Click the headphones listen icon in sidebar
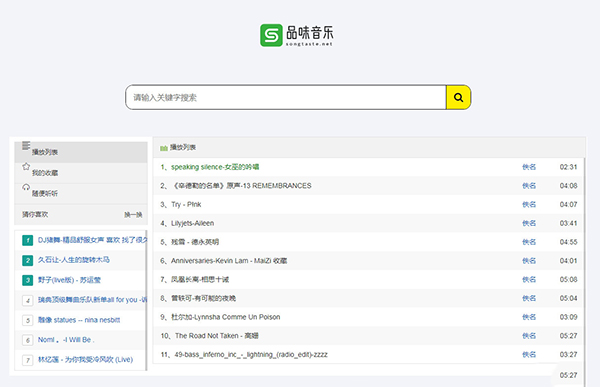Screen dimensions: 600x387 [26, 187]
